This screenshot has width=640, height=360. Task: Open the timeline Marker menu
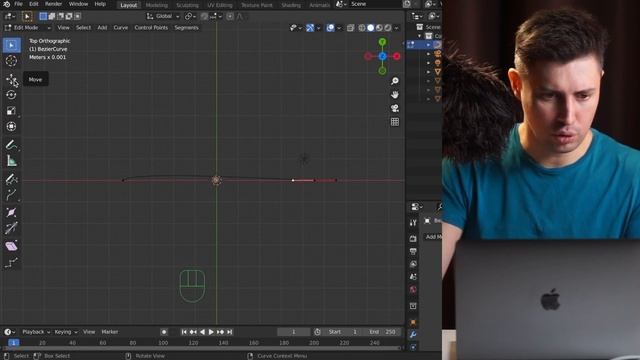pos(110,332)
